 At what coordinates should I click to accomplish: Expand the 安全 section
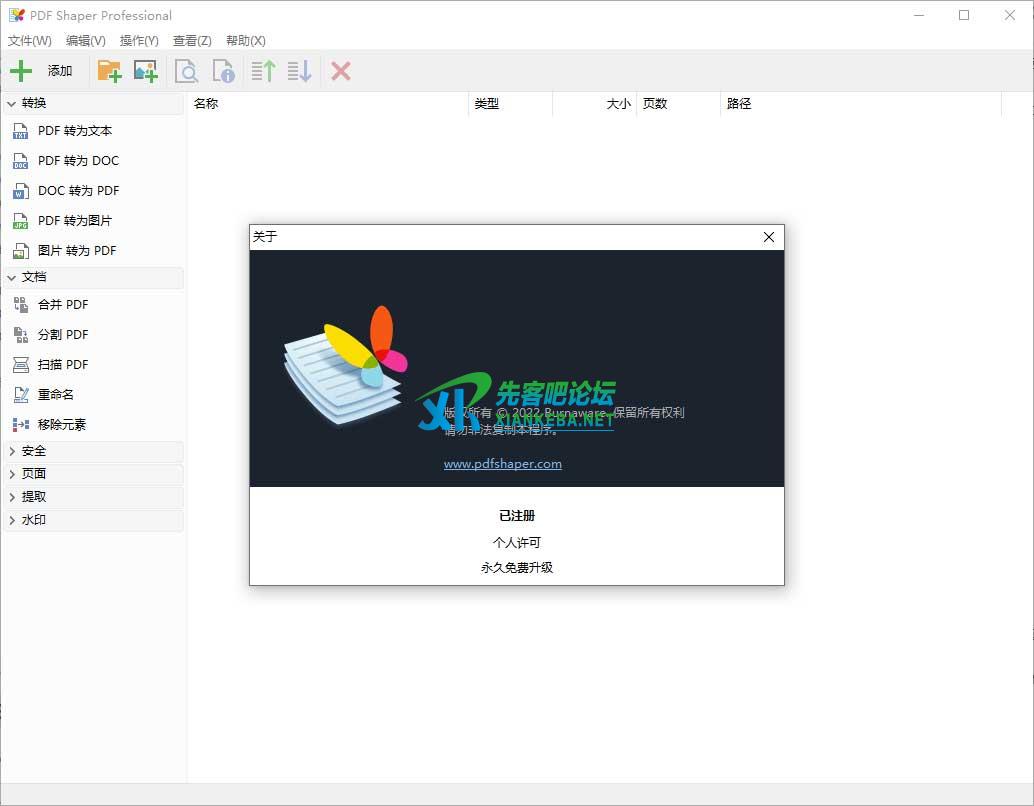(34, 451)
